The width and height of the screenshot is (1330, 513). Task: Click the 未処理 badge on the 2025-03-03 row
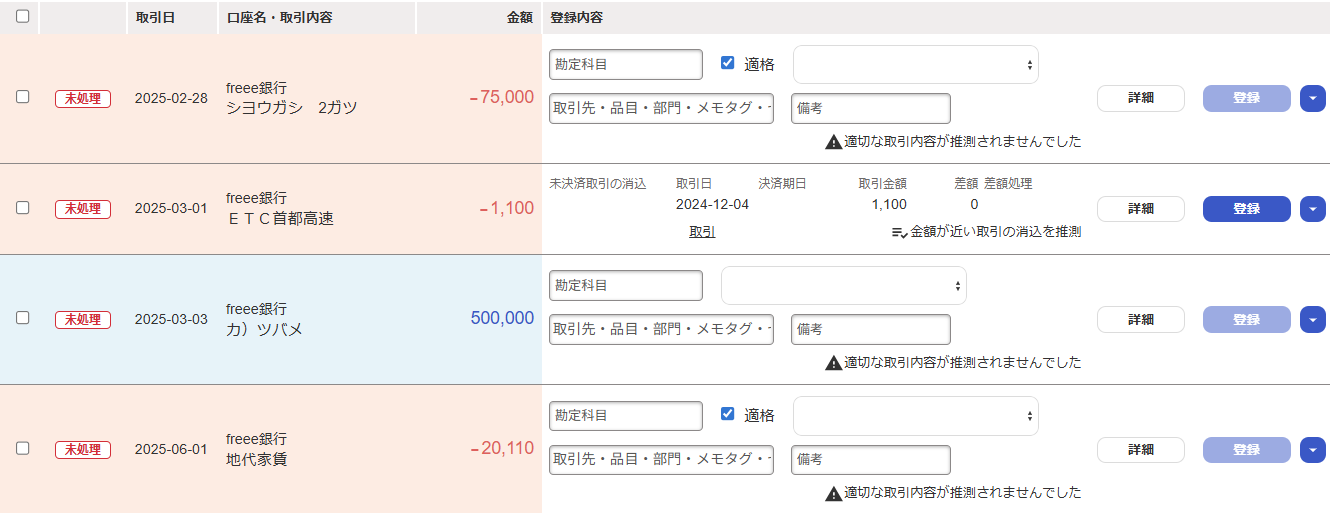pyautogui.click(x=82, y=319)
